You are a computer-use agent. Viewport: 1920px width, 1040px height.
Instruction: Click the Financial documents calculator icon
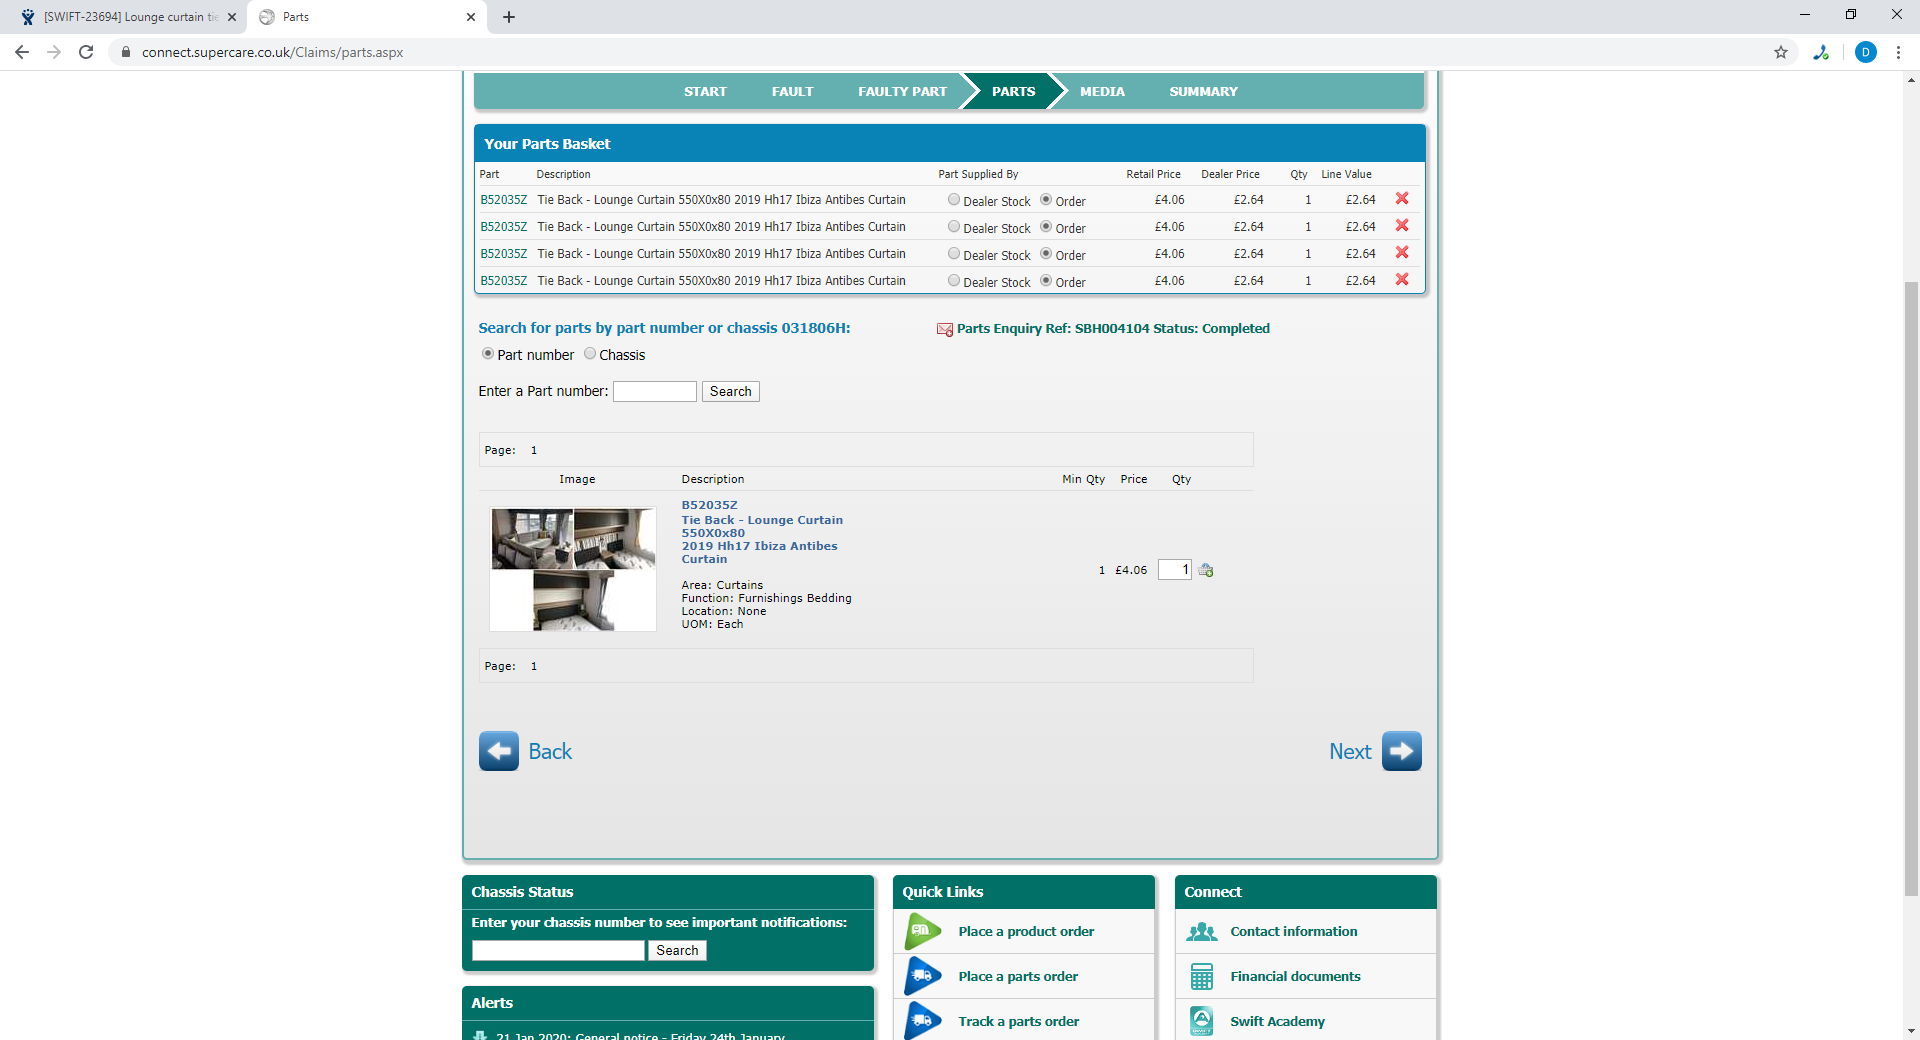coord(1202,976)
